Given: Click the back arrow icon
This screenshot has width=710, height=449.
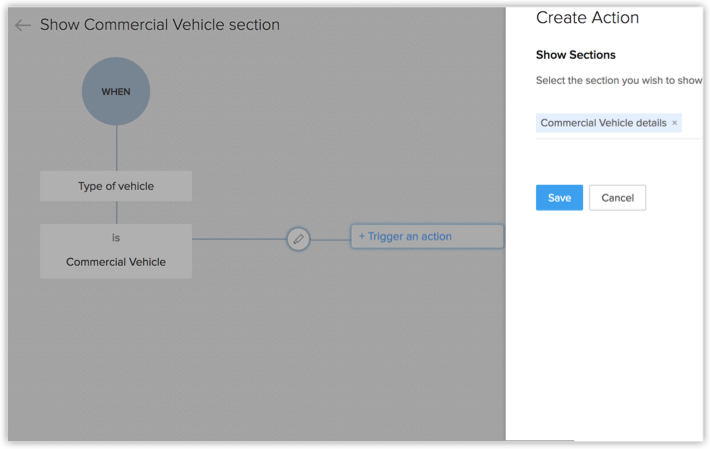Looking at the screenshot, I should 23,25.
